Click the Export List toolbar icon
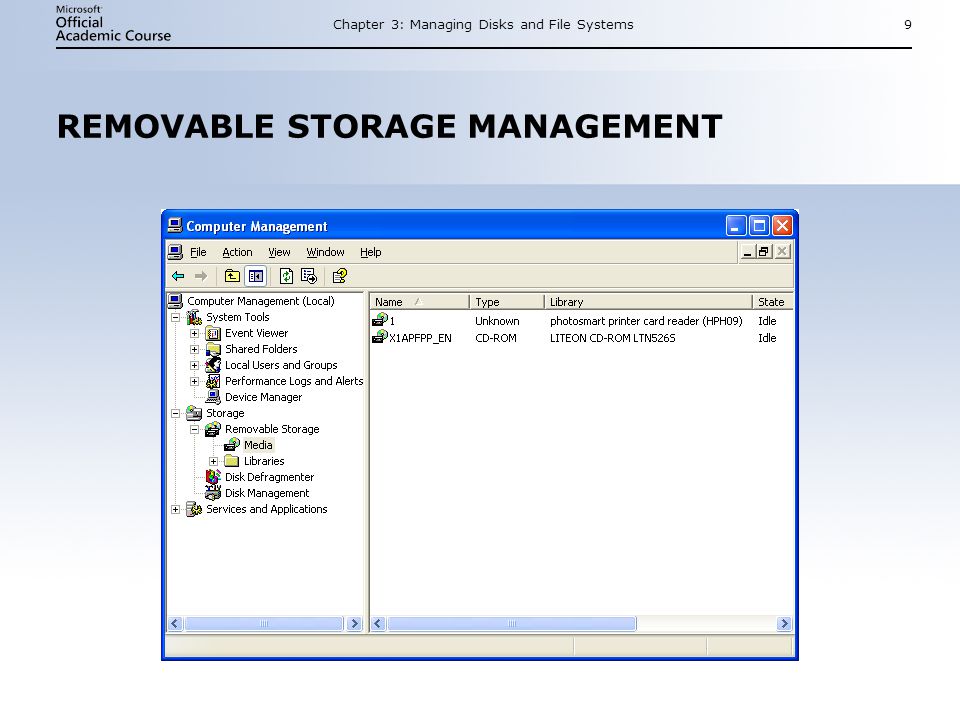Screen dimensions: 960x720 coord(309,276)
